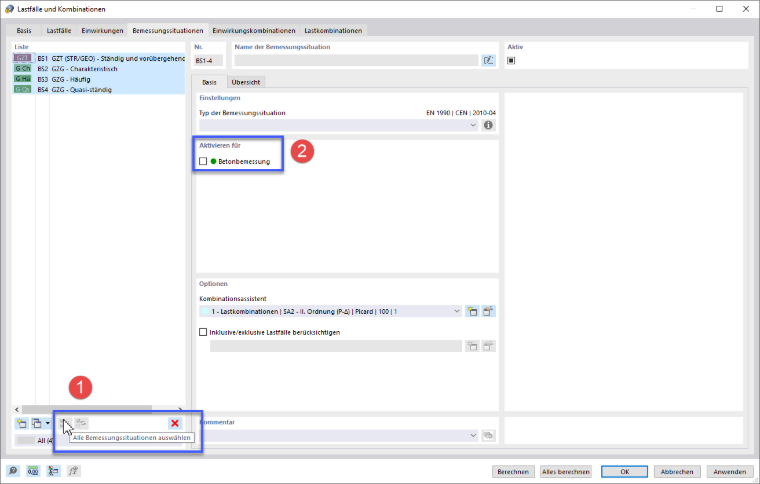Click the G Ch color tag of BS2

coord(22,69)
